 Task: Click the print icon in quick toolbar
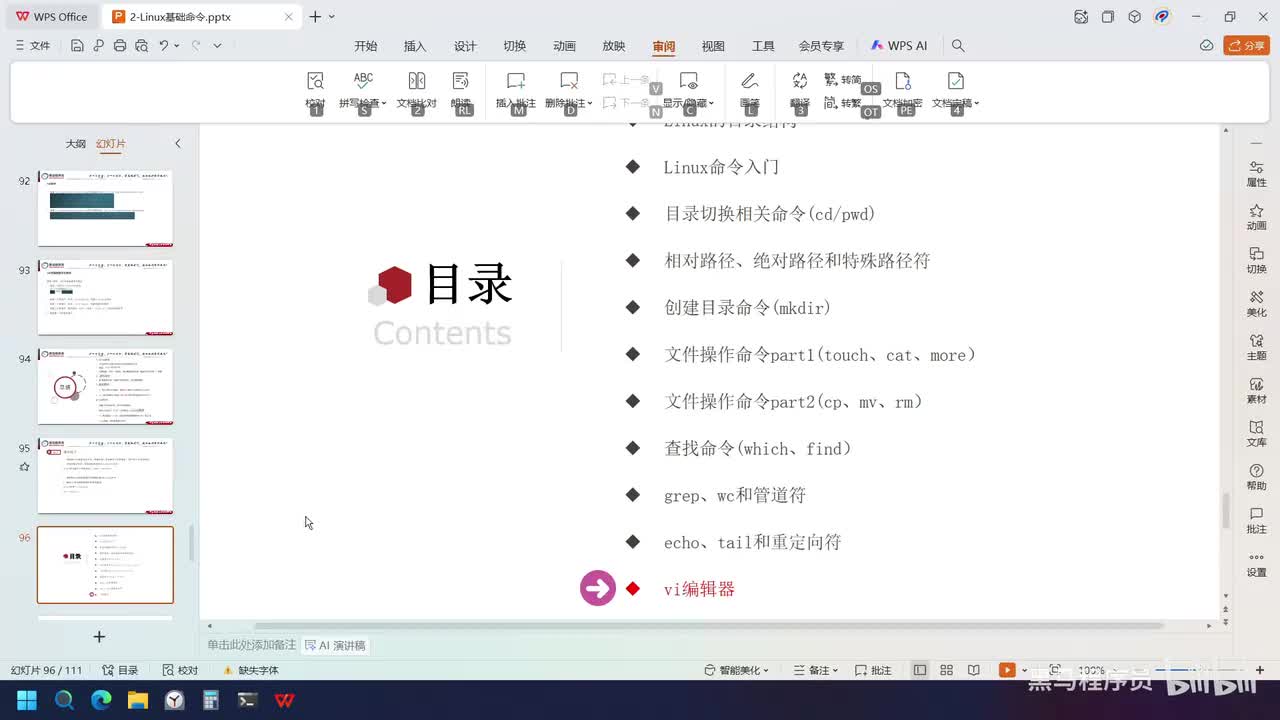[120, 46]
